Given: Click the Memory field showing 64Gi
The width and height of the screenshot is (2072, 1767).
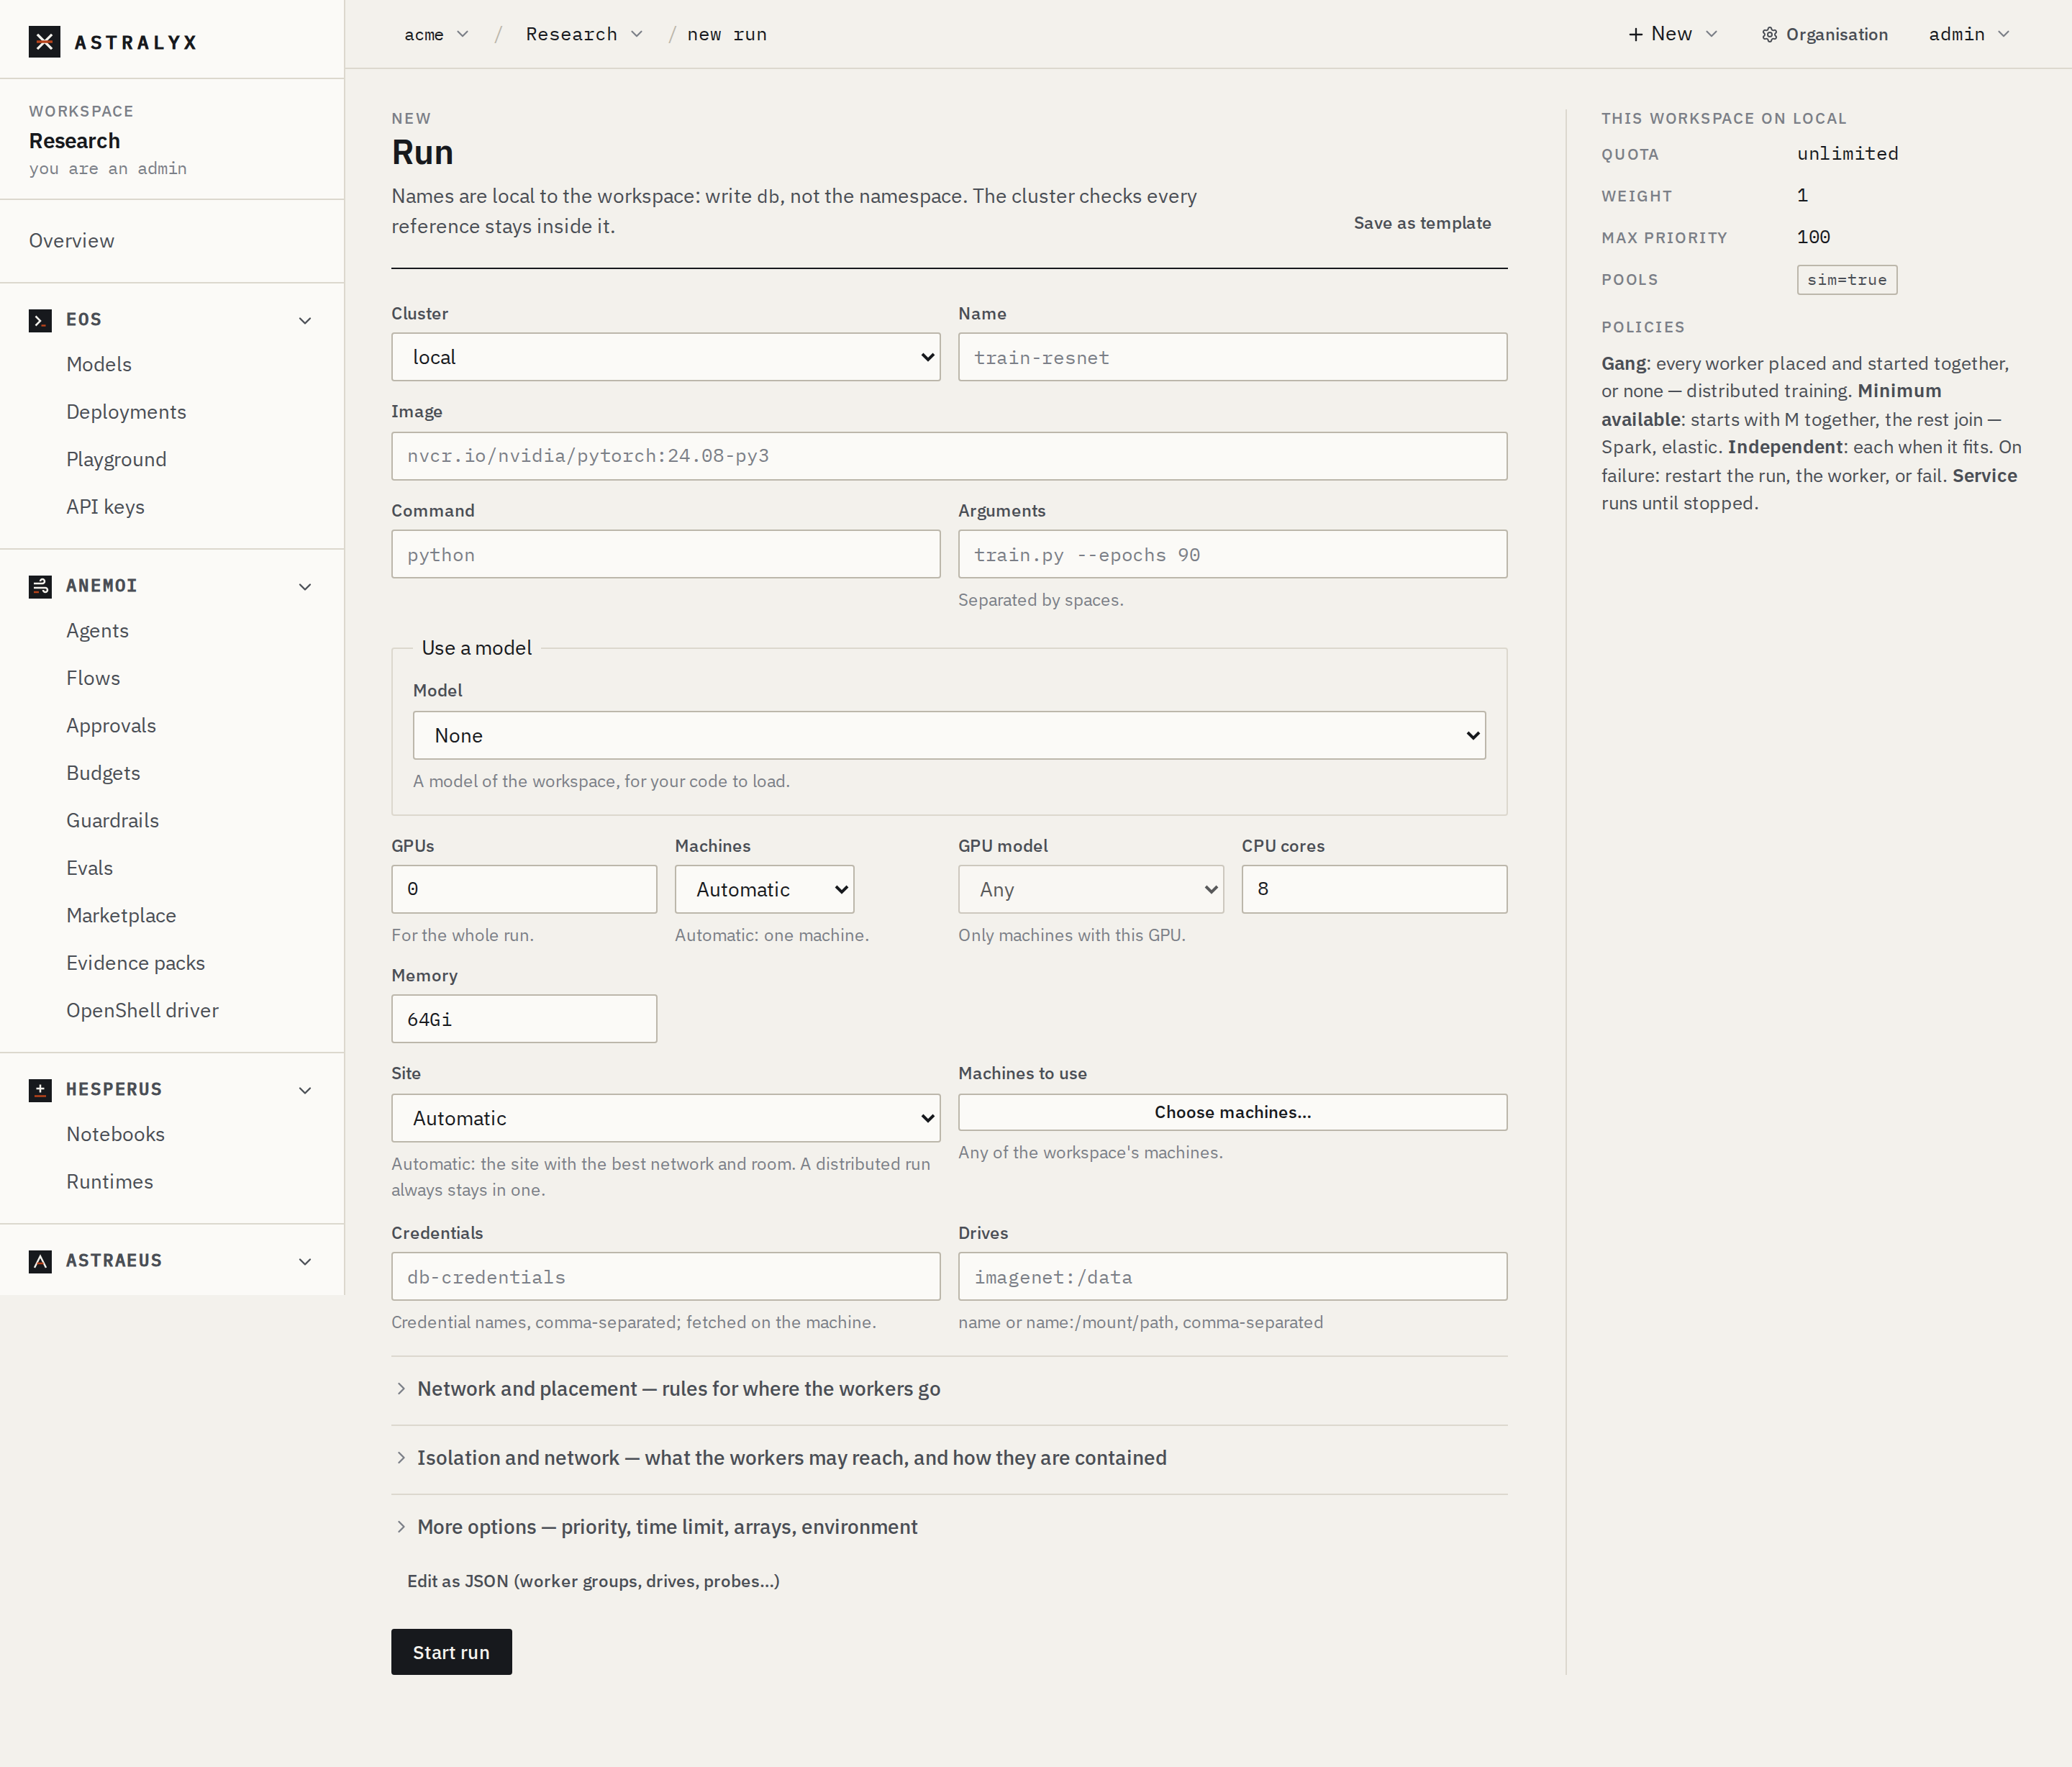Looking at the screenshot, I should 524,1019.
